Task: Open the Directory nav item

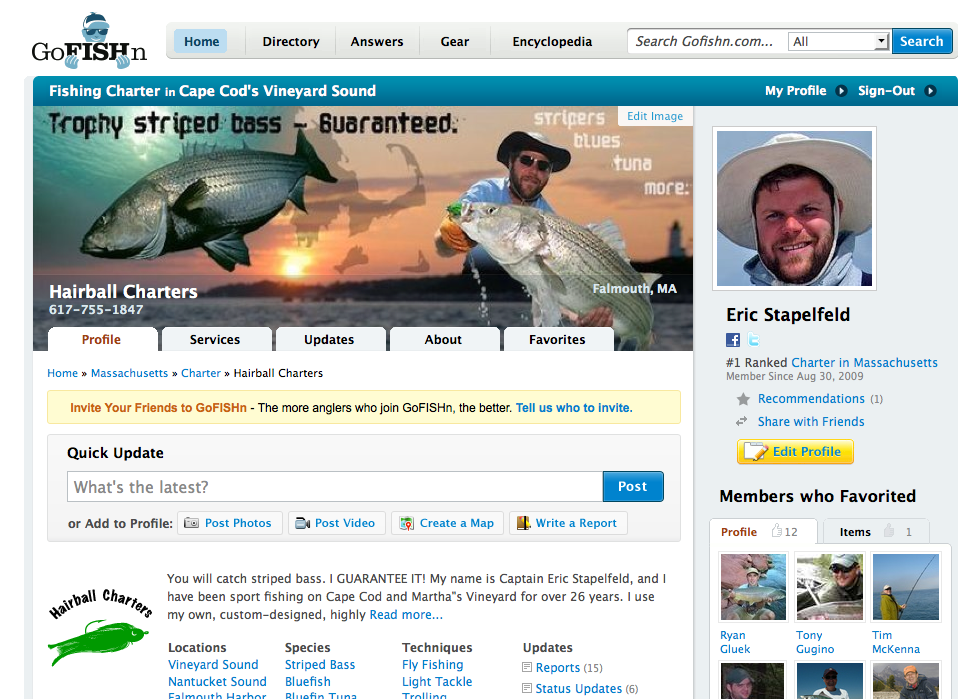Action: point(291,41)
